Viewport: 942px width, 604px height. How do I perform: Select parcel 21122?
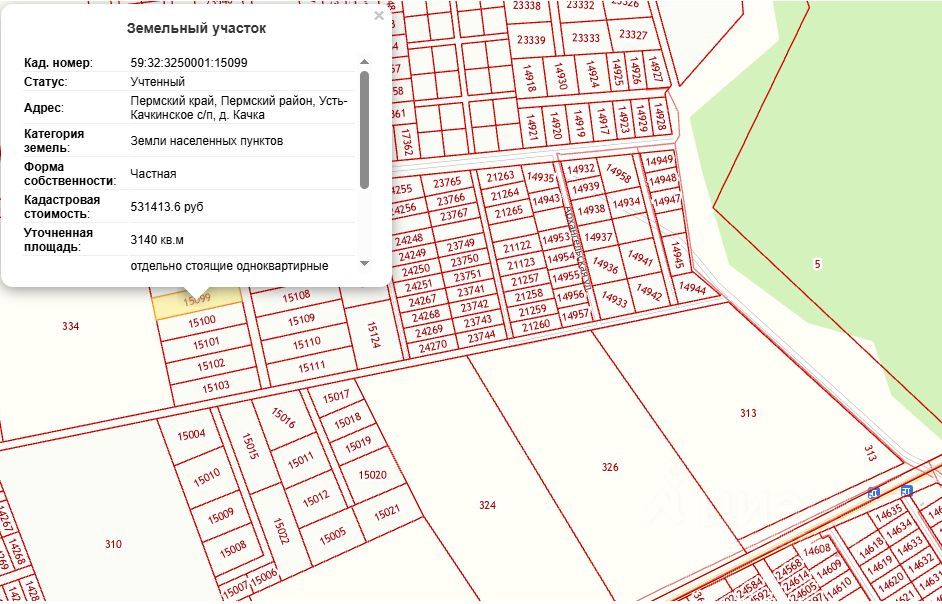pyautogui.click(x=517, y=246)
